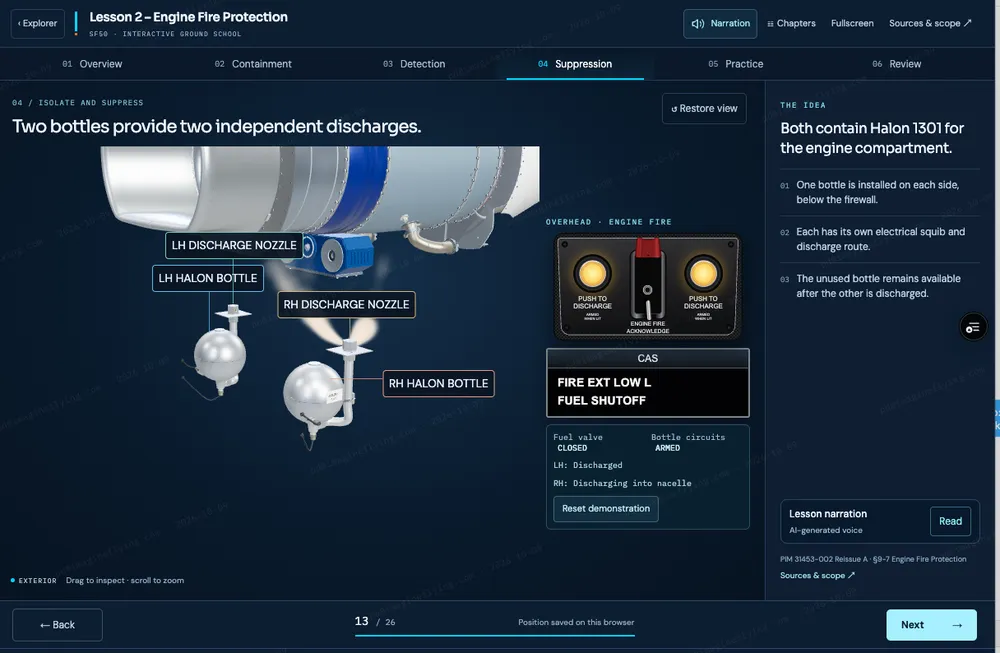Screen dimensions: 1000x653
Task: Click Read for lesson narration
Action: pos(950,522)
